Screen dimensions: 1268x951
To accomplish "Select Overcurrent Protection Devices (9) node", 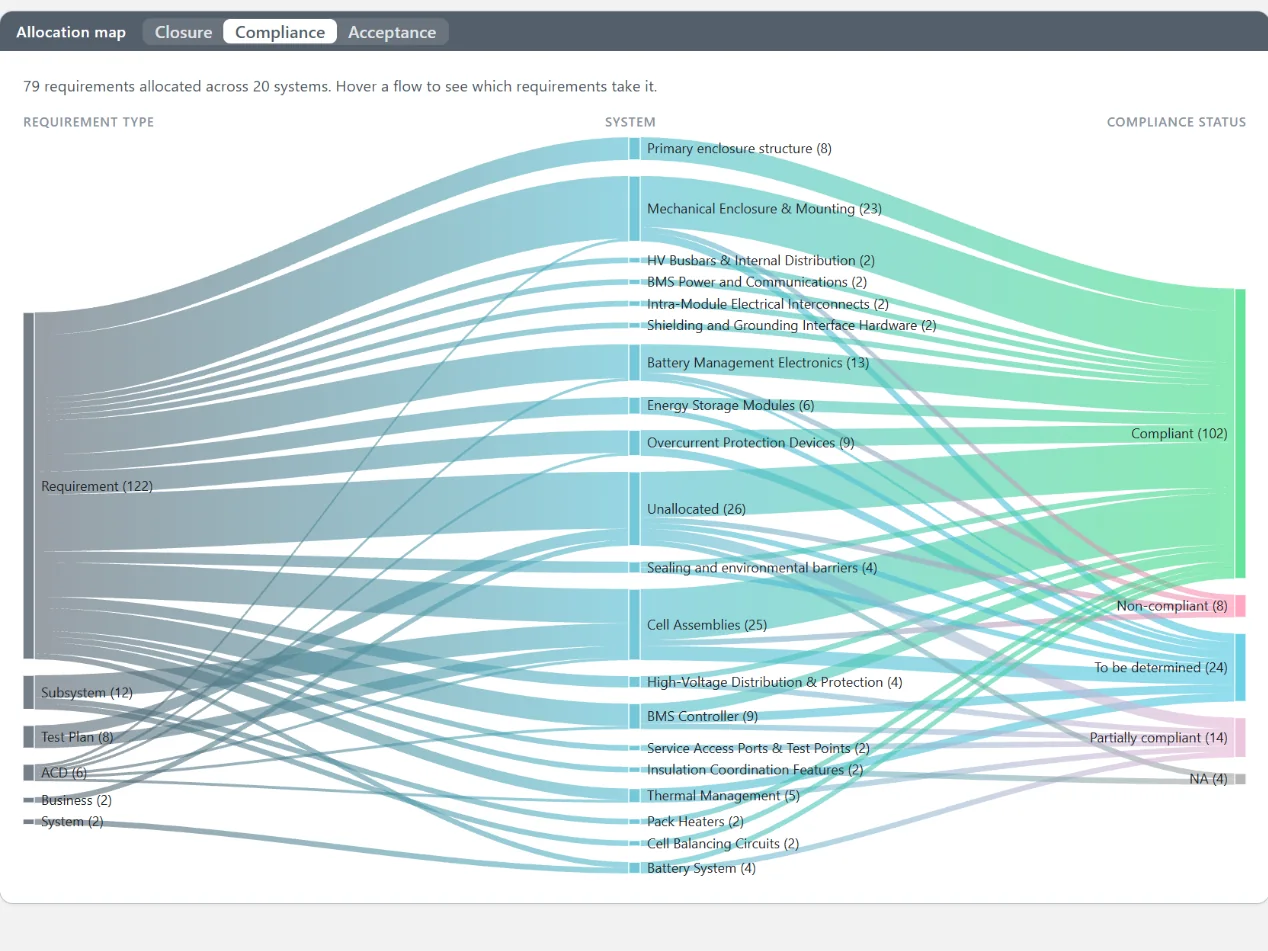I will tap(751, 443).
